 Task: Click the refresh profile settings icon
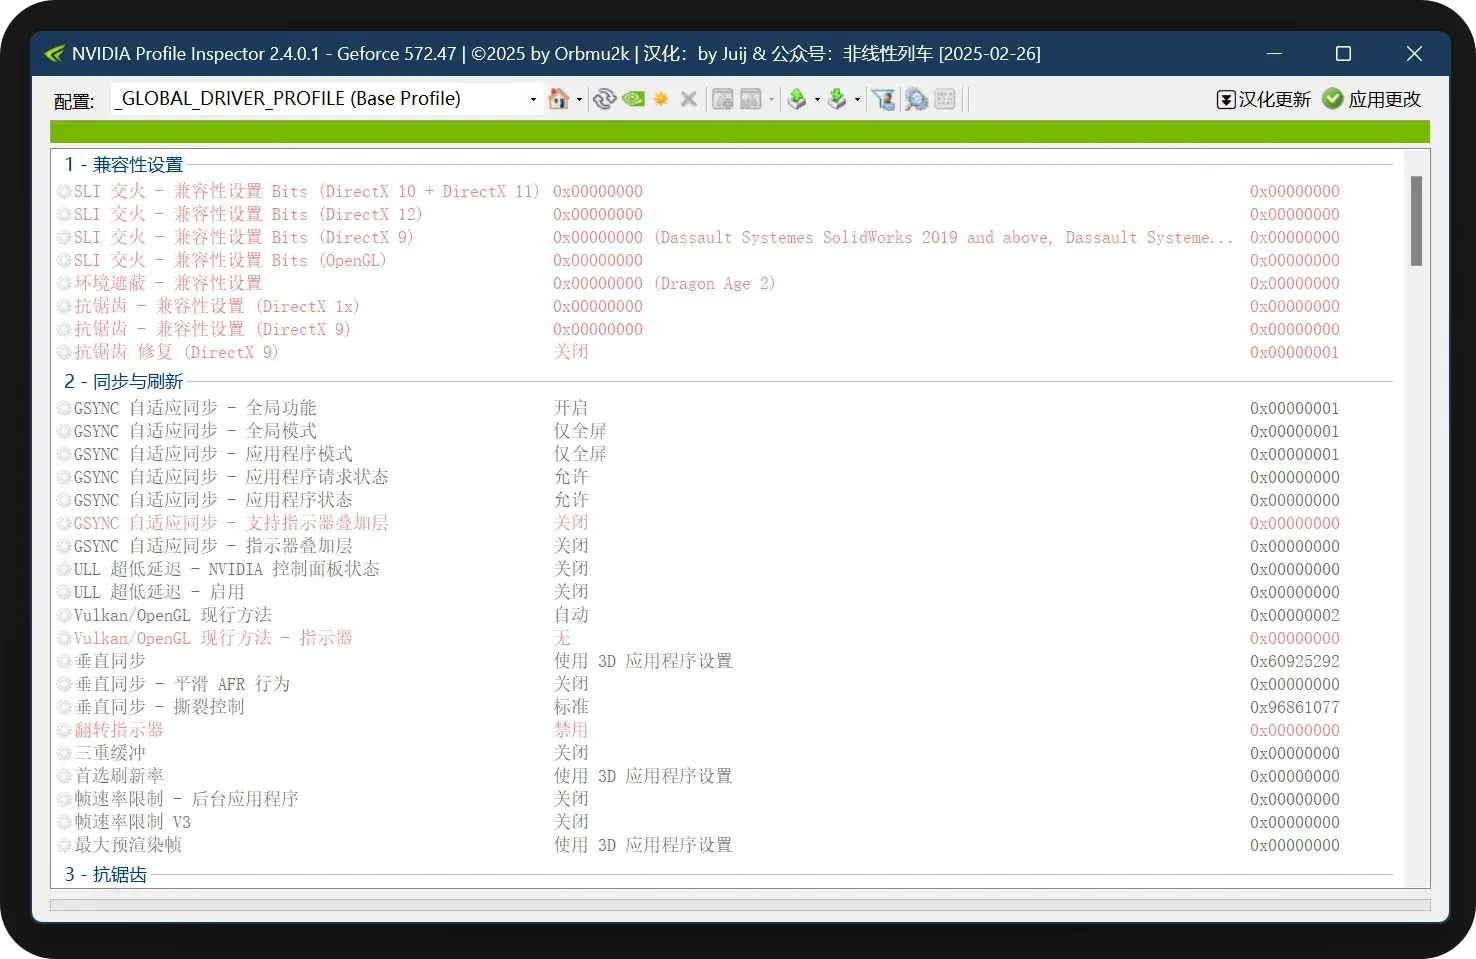click(604, 99)
